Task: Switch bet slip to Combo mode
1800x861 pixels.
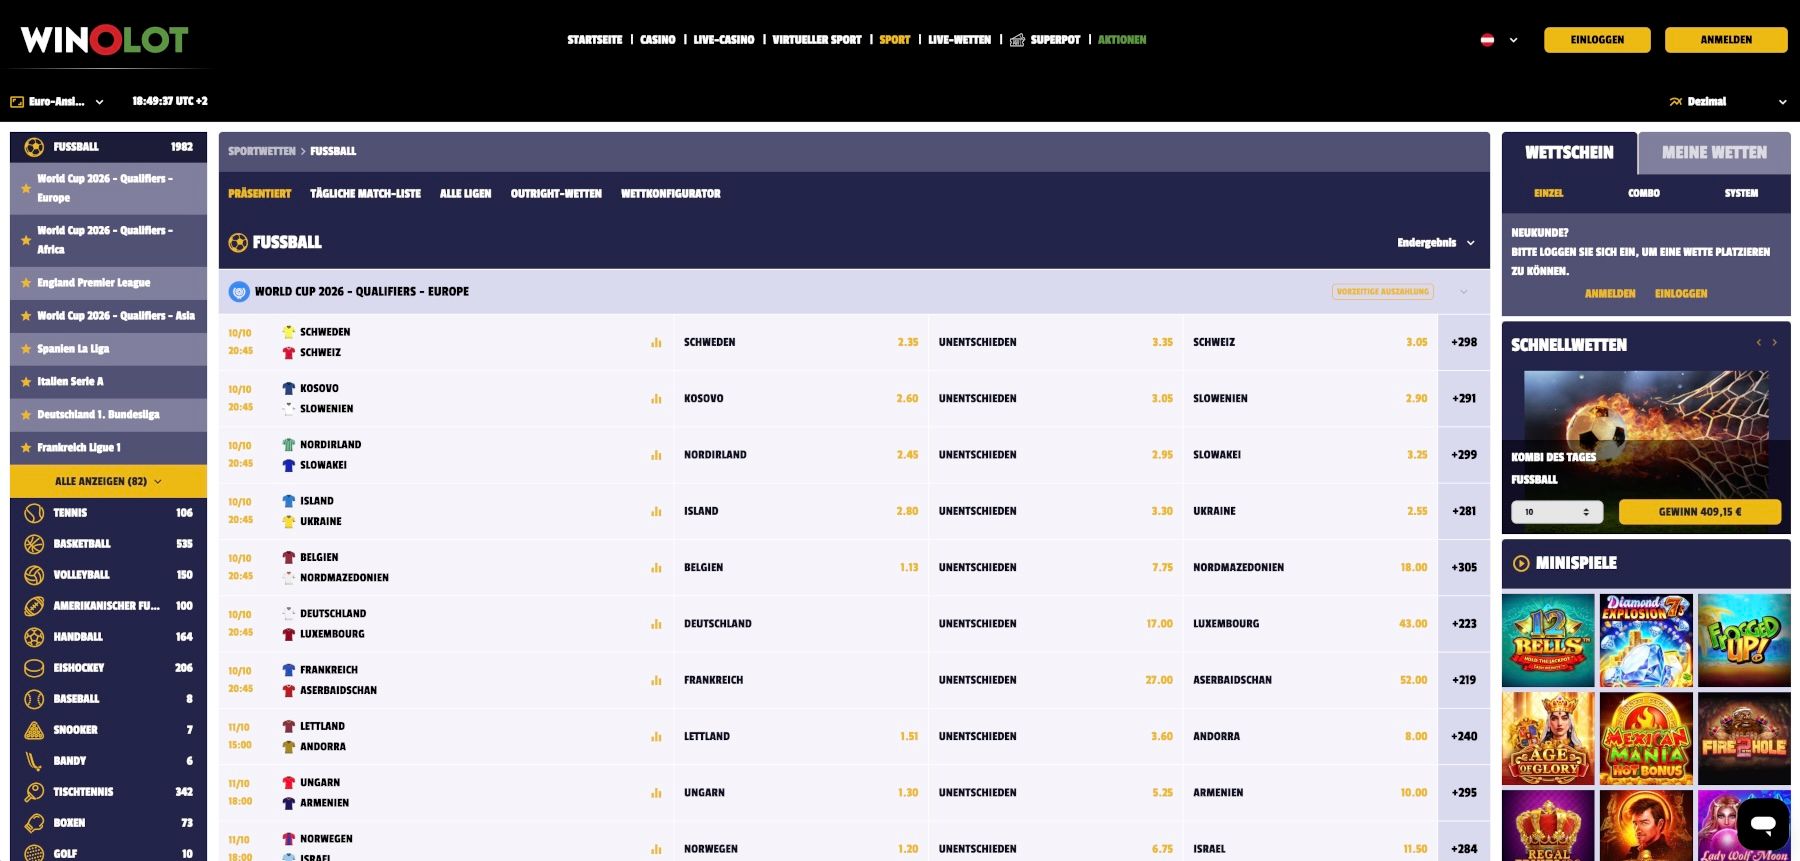Action: coord(1643,193)
